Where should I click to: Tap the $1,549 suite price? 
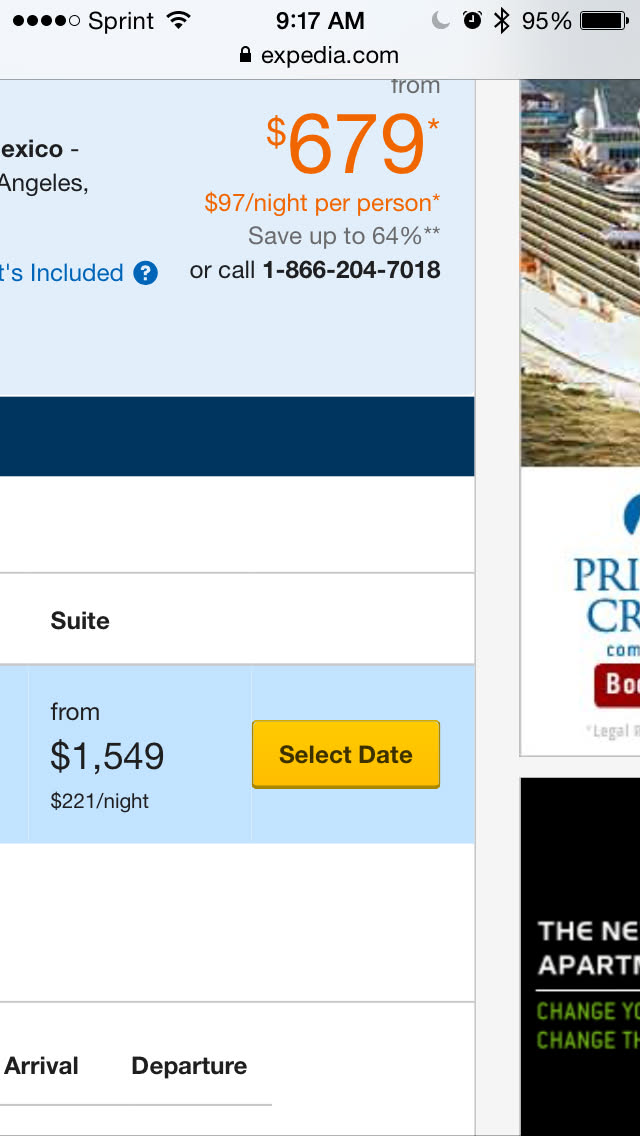(x=107, y=757)
